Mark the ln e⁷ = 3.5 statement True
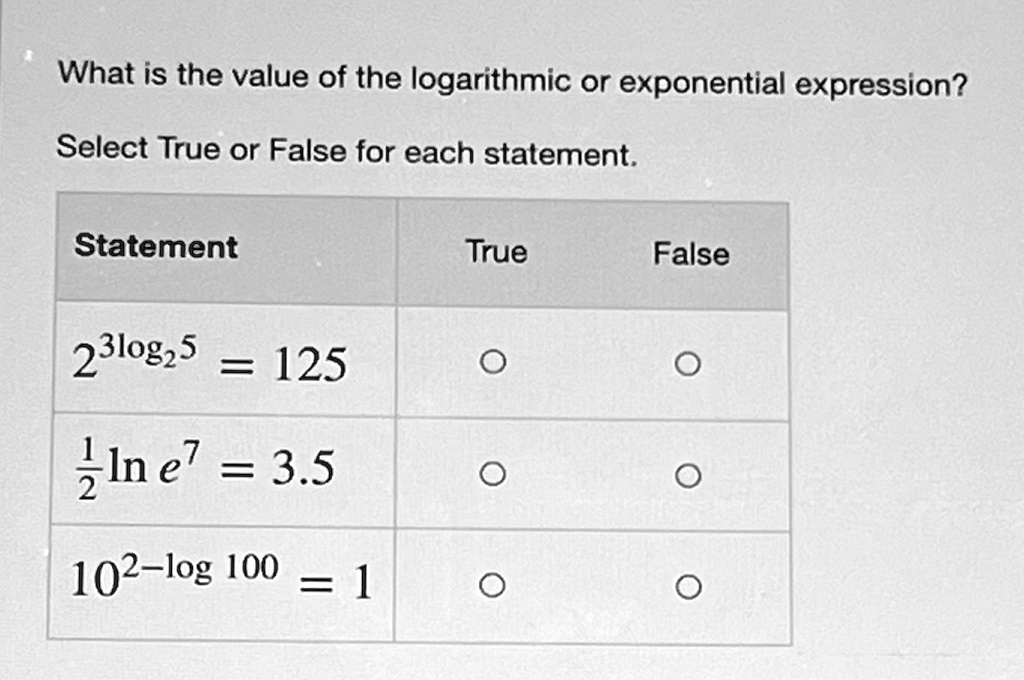The height and width of the screenshot is (680, 1024). 491,475
